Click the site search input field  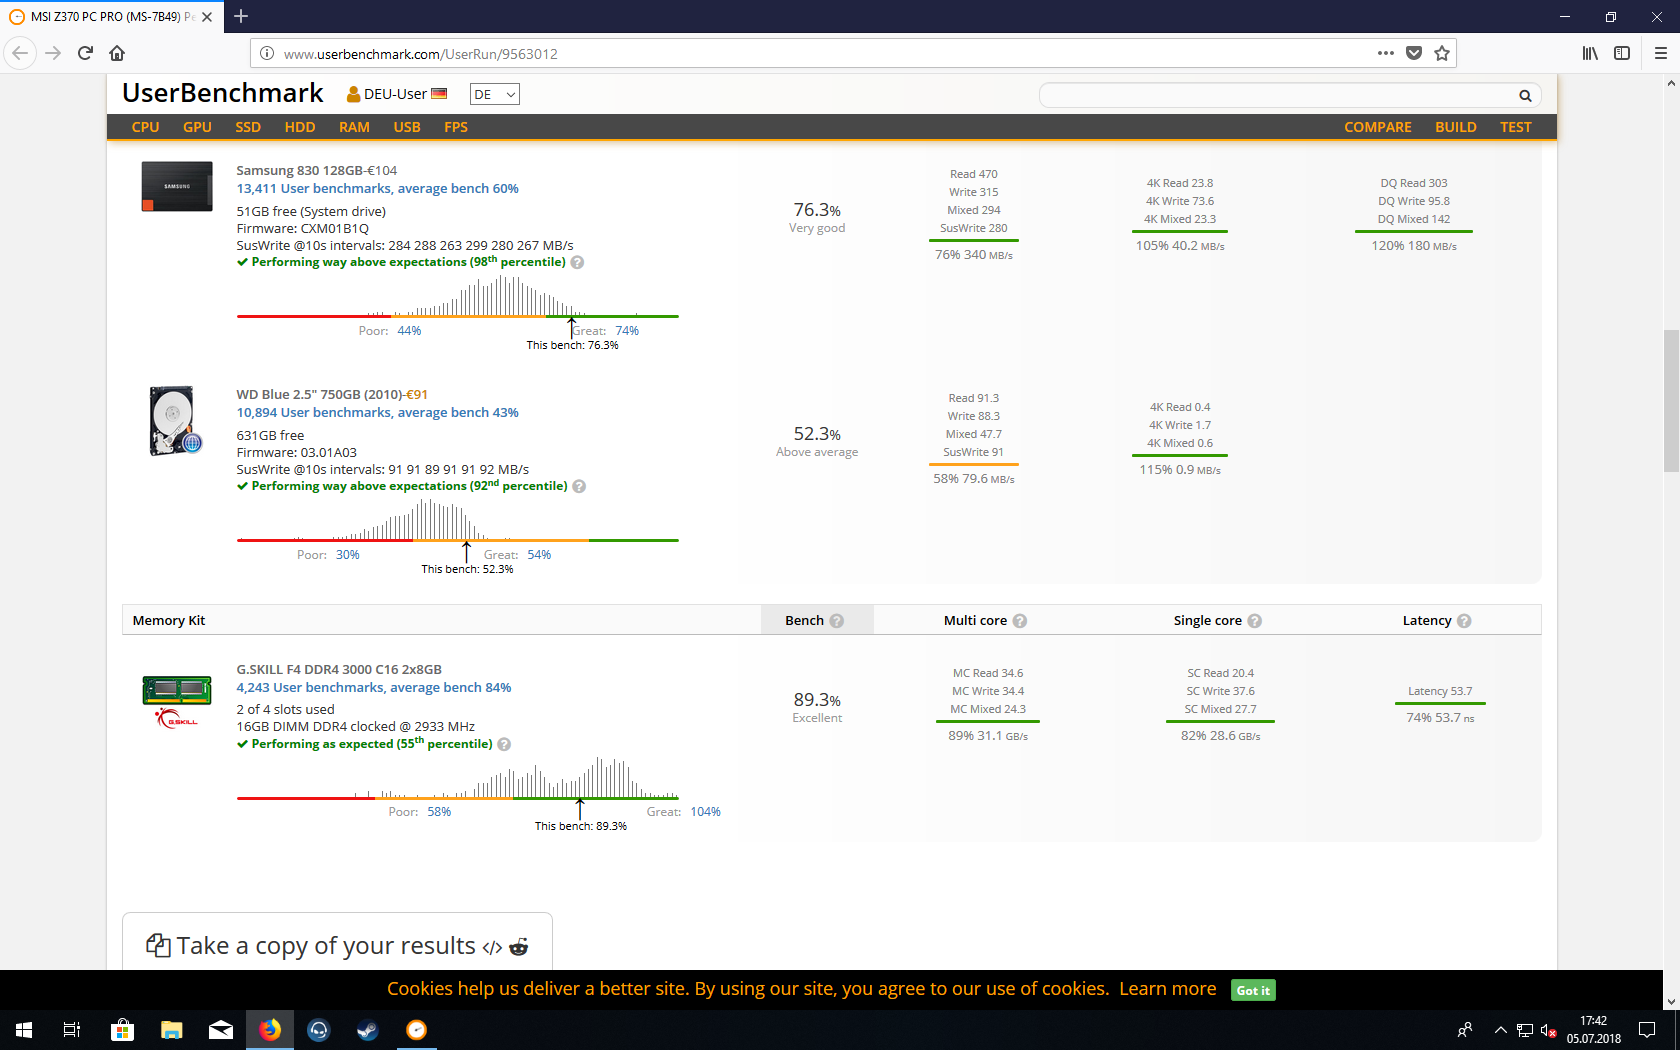pos(1279,96)
